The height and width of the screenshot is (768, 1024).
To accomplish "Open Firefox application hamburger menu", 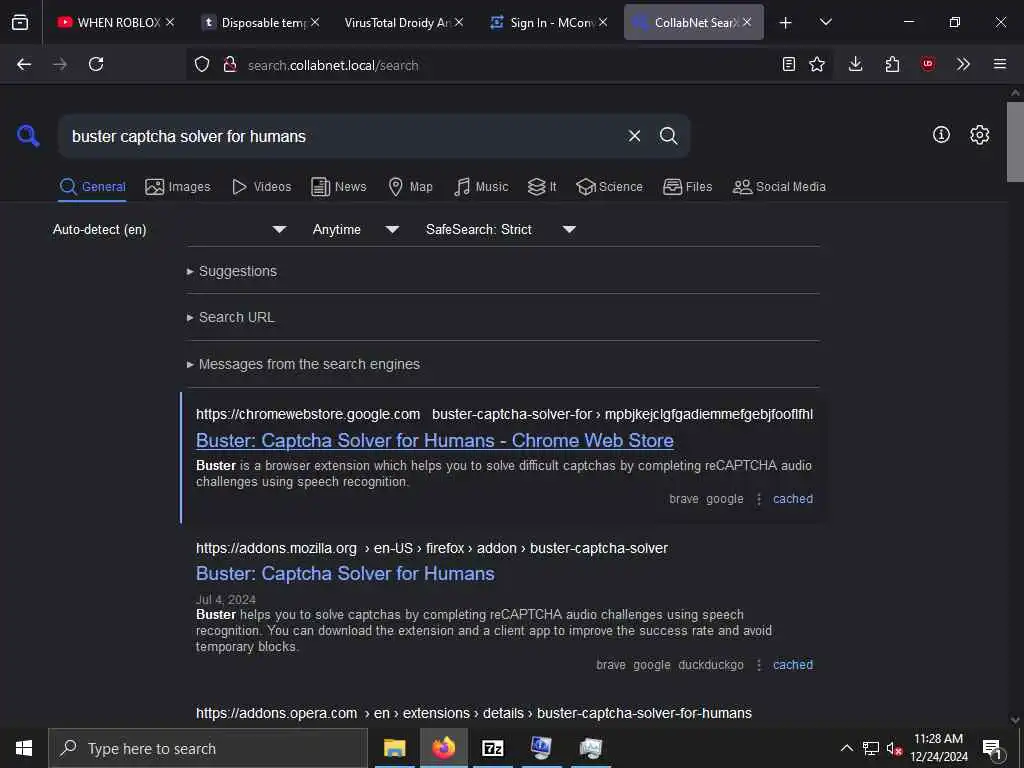I will [1000, 64].
